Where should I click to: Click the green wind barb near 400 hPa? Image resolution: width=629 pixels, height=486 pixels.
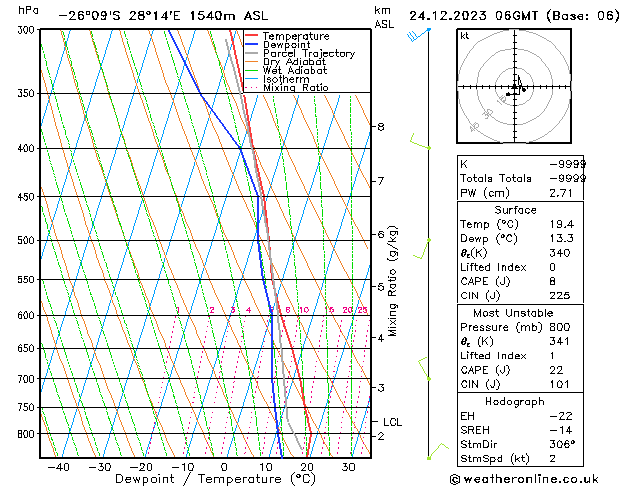tap(420, 142)
